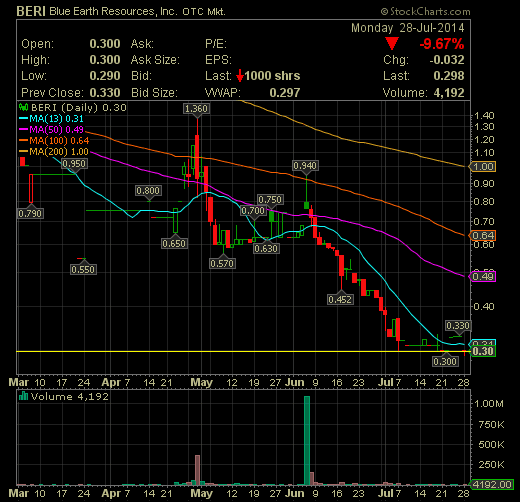Click the 0.452 price callout
Viewport: 520px width, 502px height.
(x=340, y=299)
